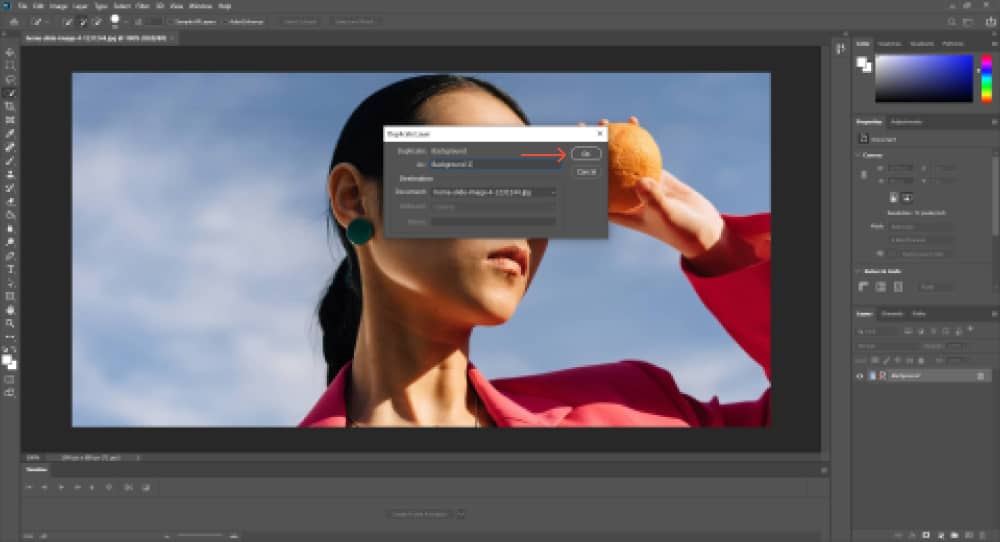Set canvas to portrait orientation in Properties
The image size is (1000, 542).
point(893,198)
